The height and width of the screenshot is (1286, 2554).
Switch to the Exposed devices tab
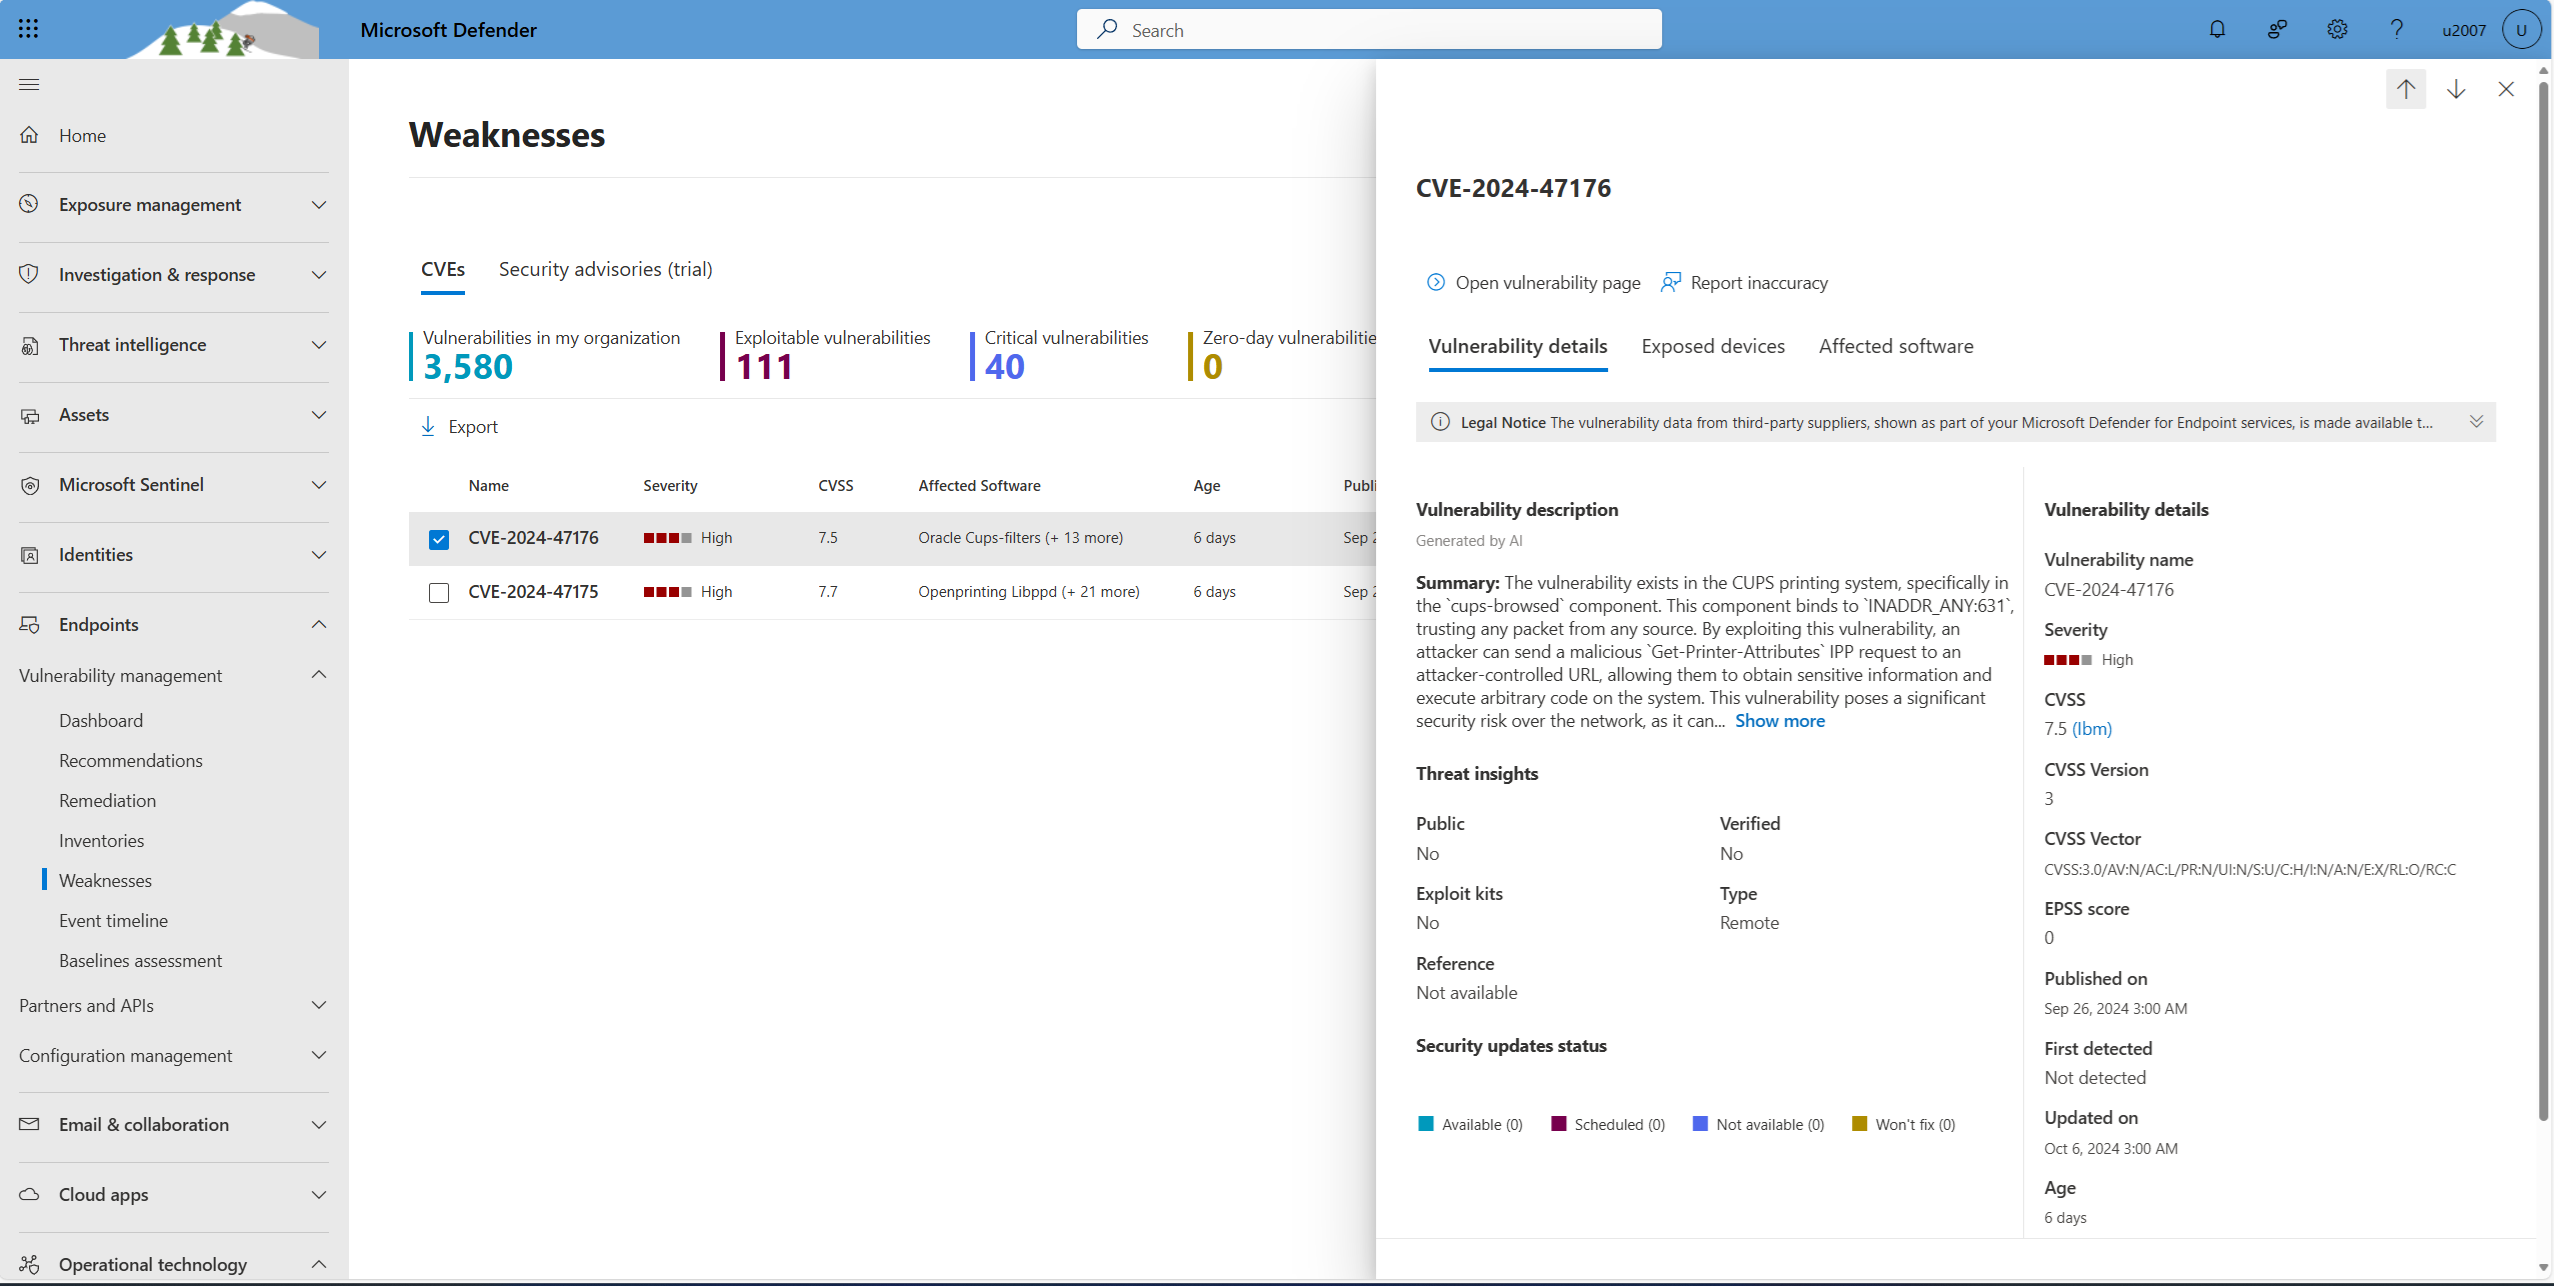[1712, 346]
